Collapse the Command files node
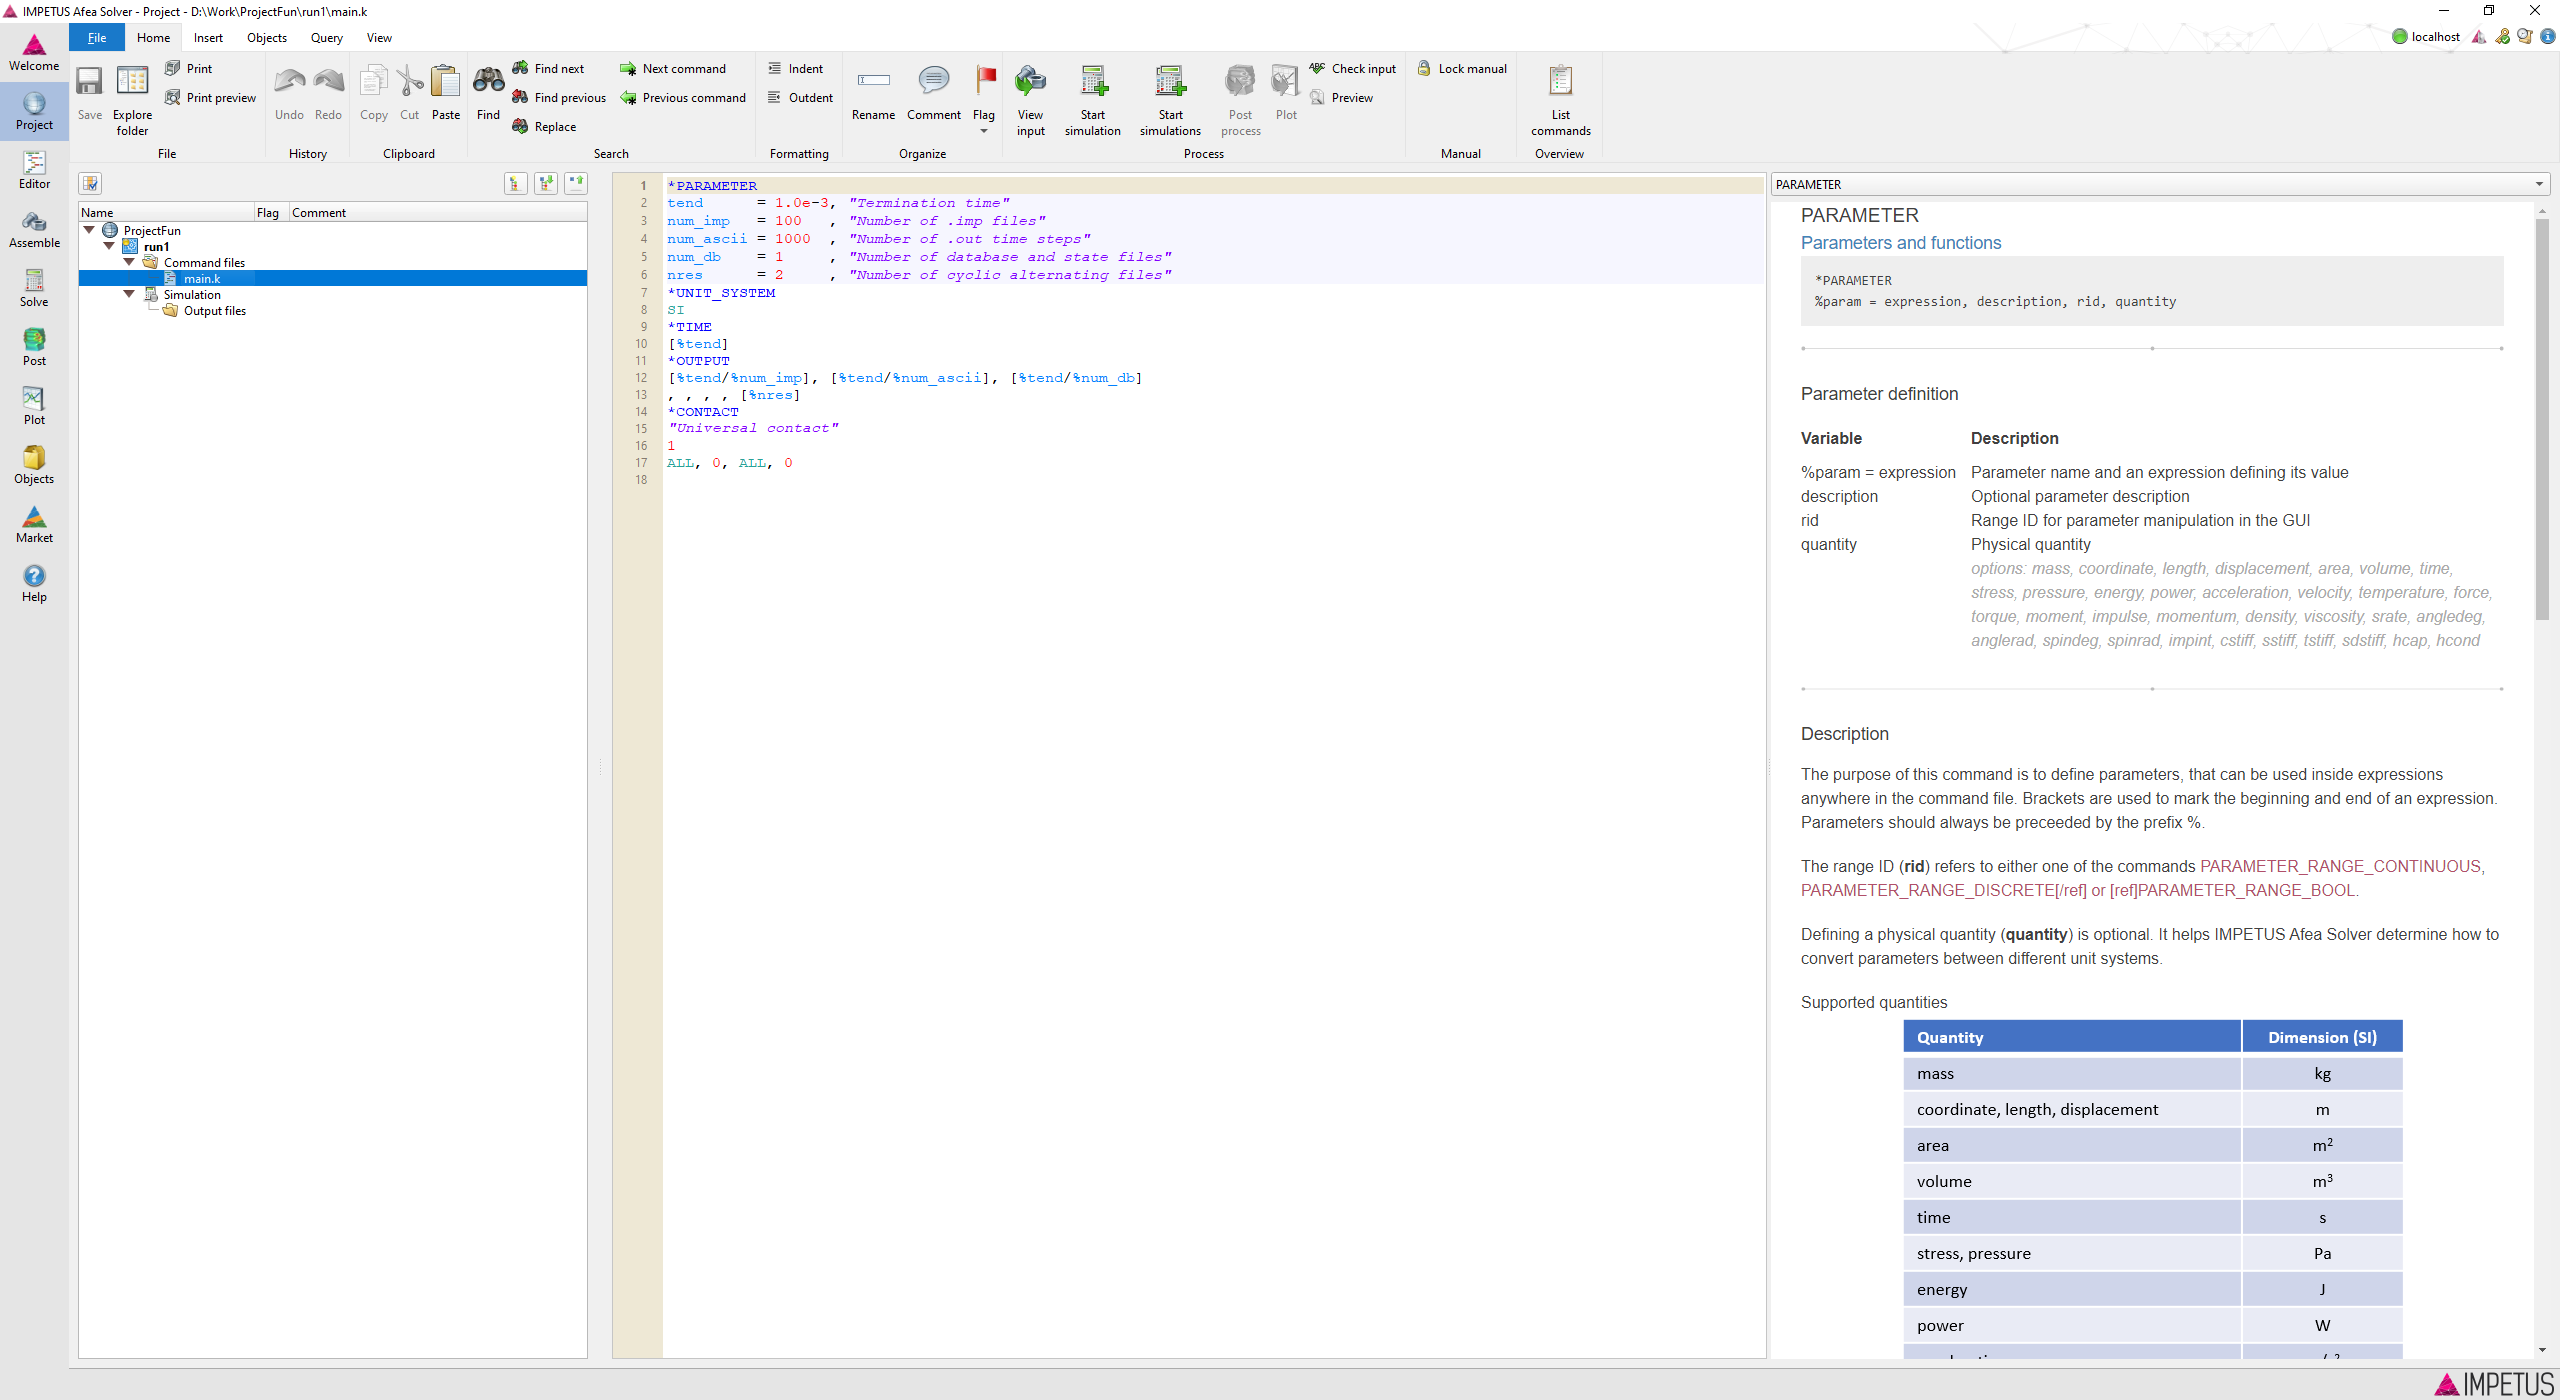The width and height of the screenshot is (2560, 1400). [129, 262]
